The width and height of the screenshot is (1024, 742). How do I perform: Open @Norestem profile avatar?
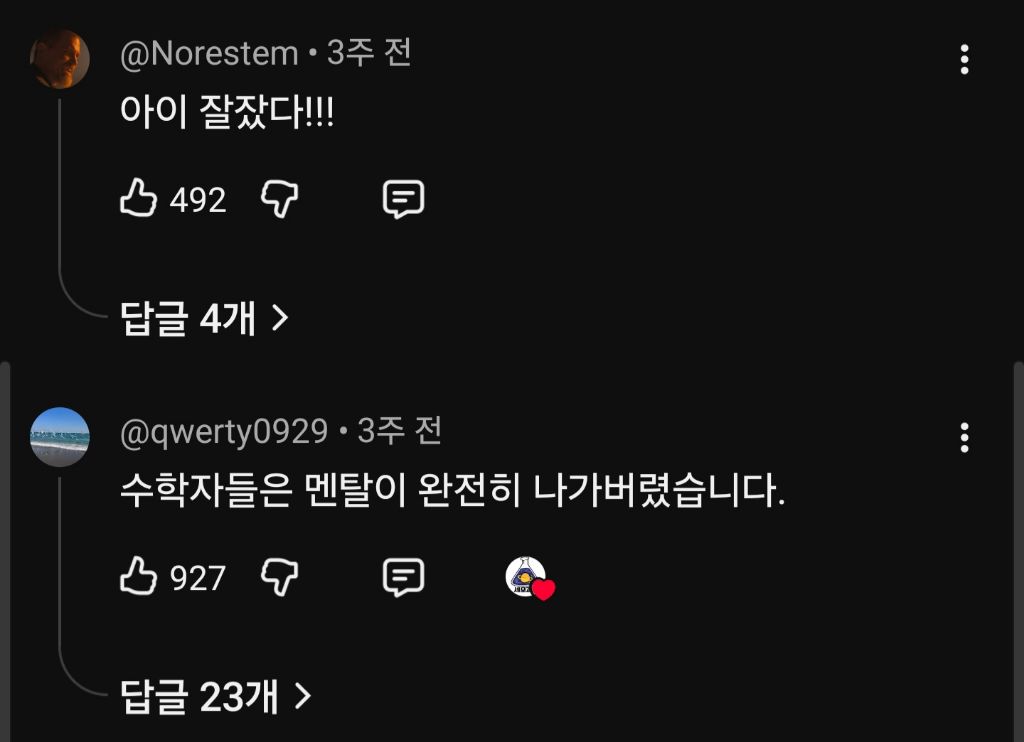tap(60, 59)
